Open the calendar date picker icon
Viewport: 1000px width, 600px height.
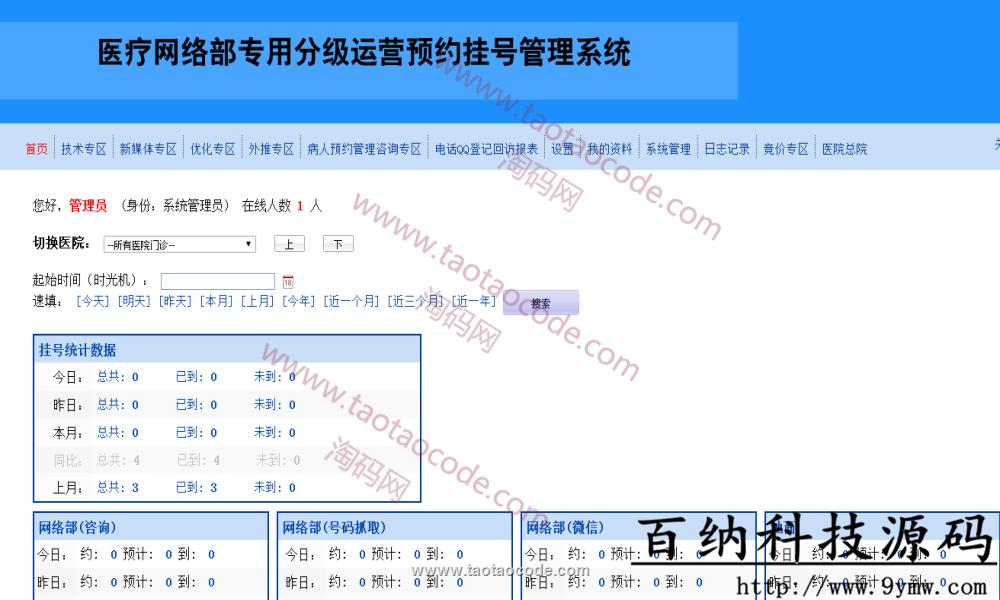pos(288,282)
